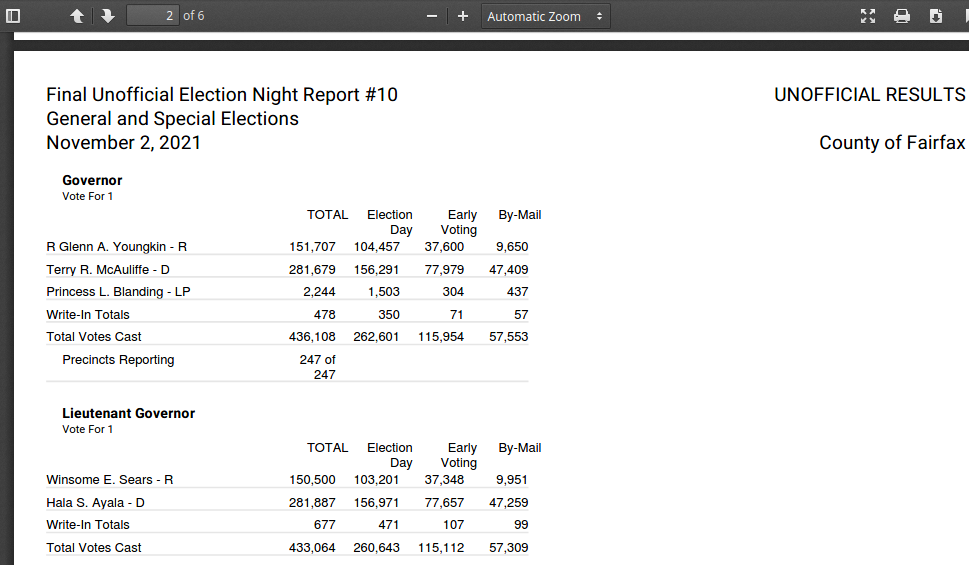Open the Automatic Zoom dropdown
This screenshot has width=969, height=565.
click(546, 16)
